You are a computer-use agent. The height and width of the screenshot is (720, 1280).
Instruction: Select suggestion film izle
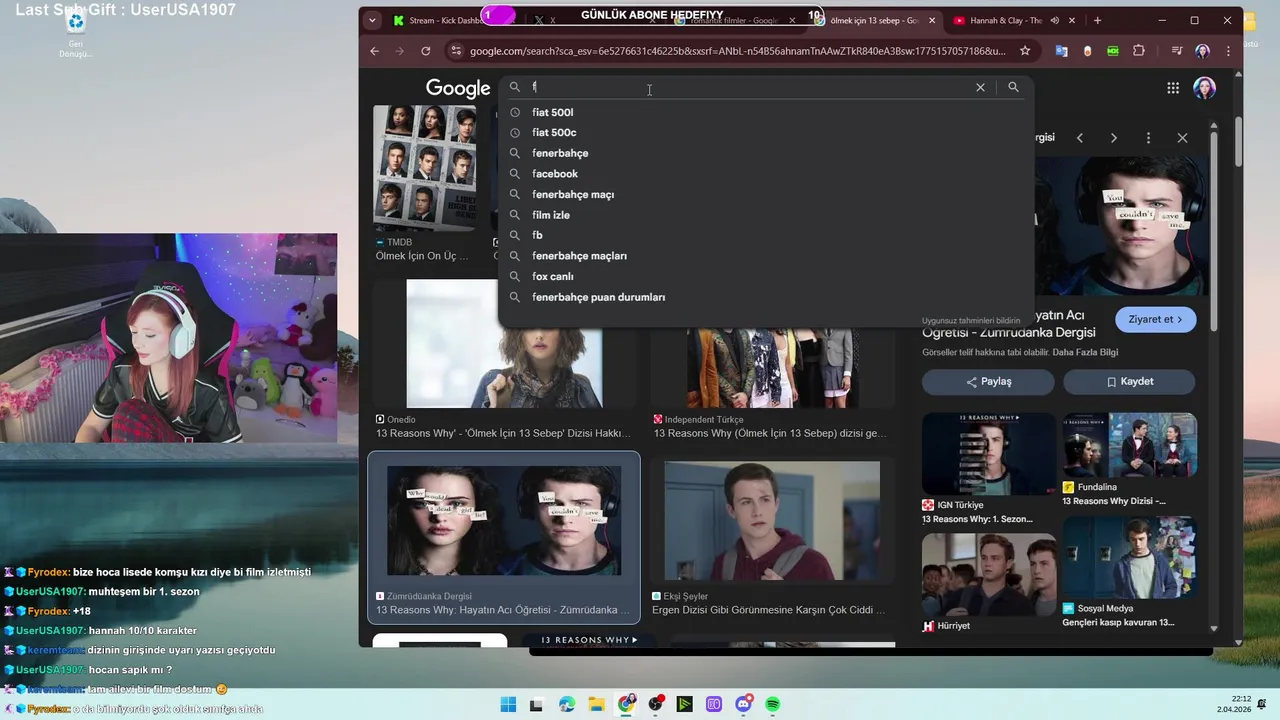765,215
